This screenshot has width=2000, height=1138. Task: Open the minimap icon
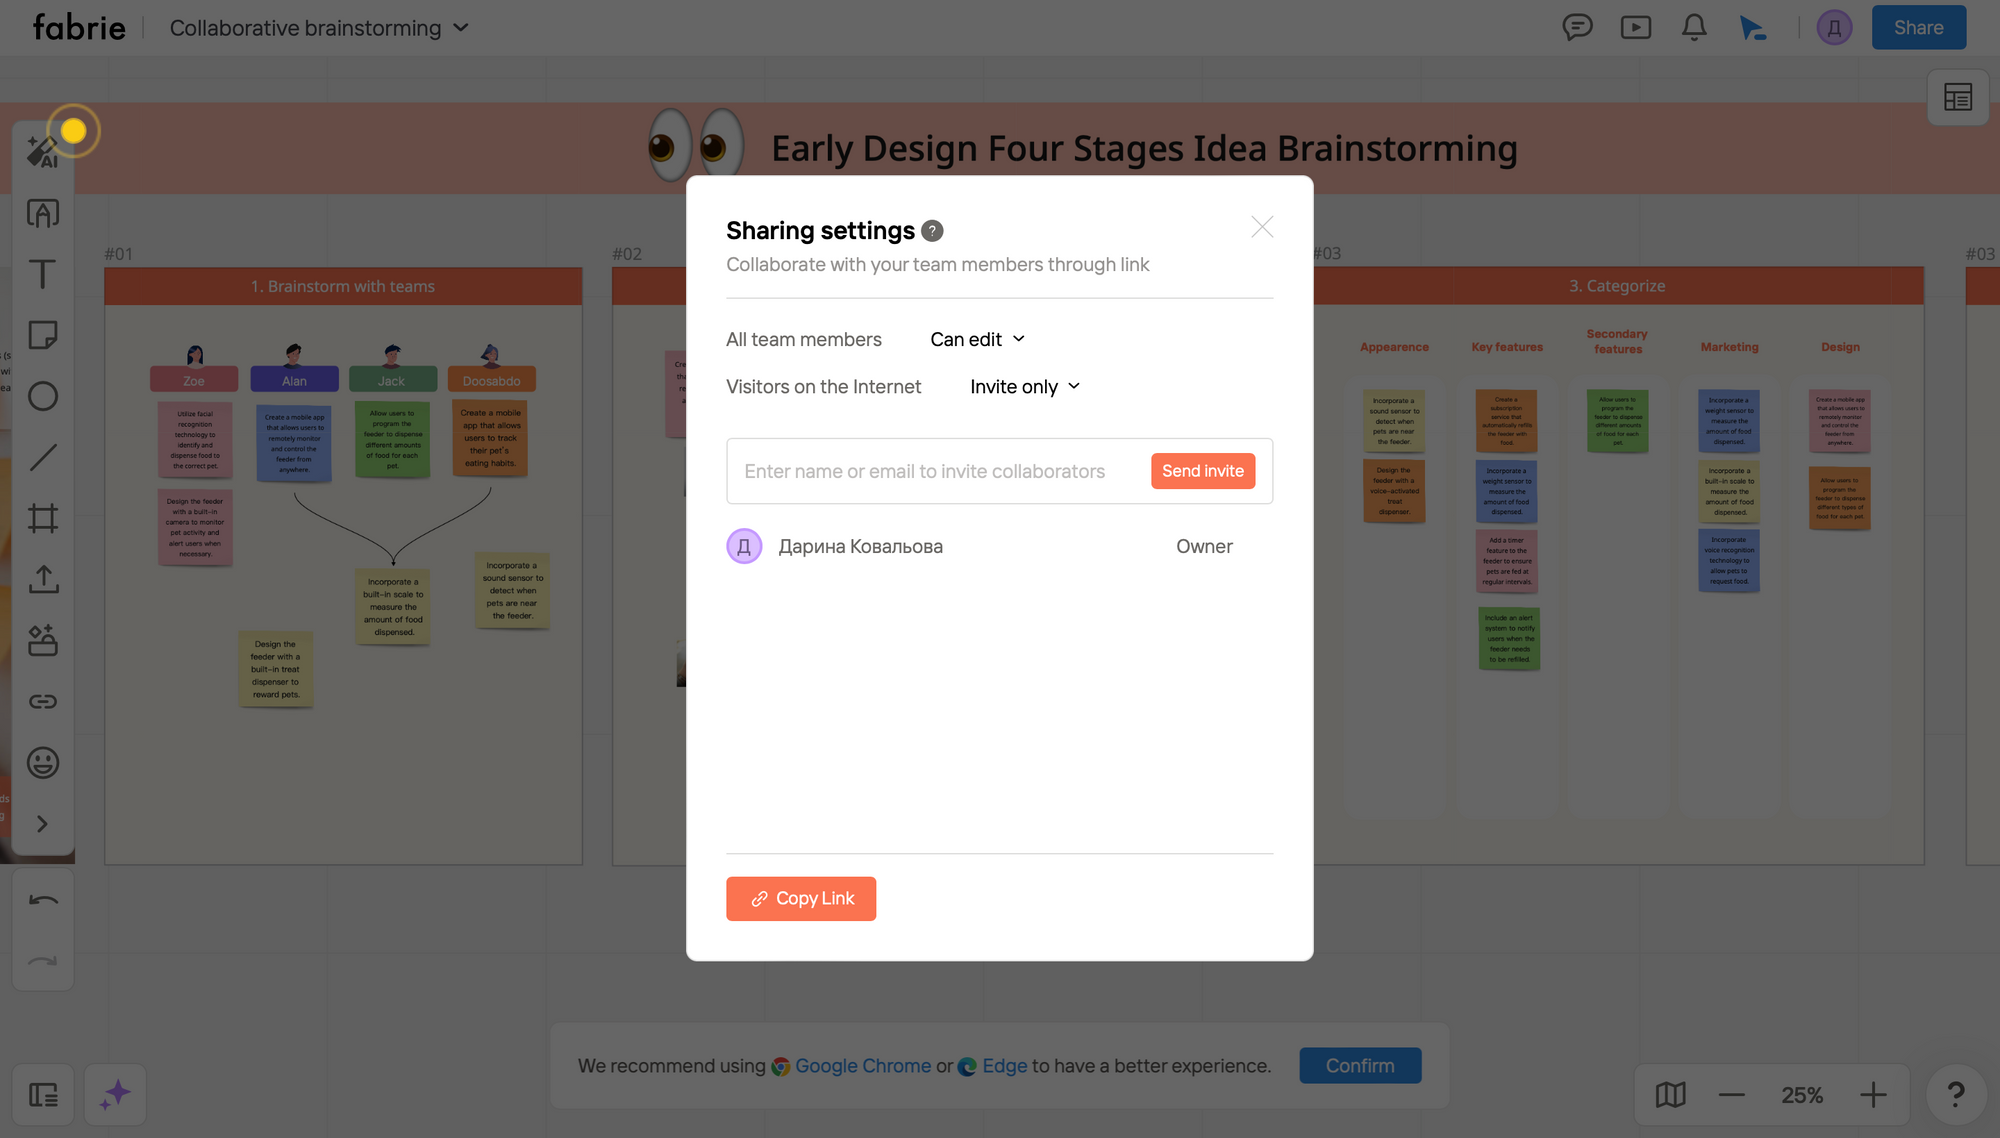[x=1670, y=1095]
